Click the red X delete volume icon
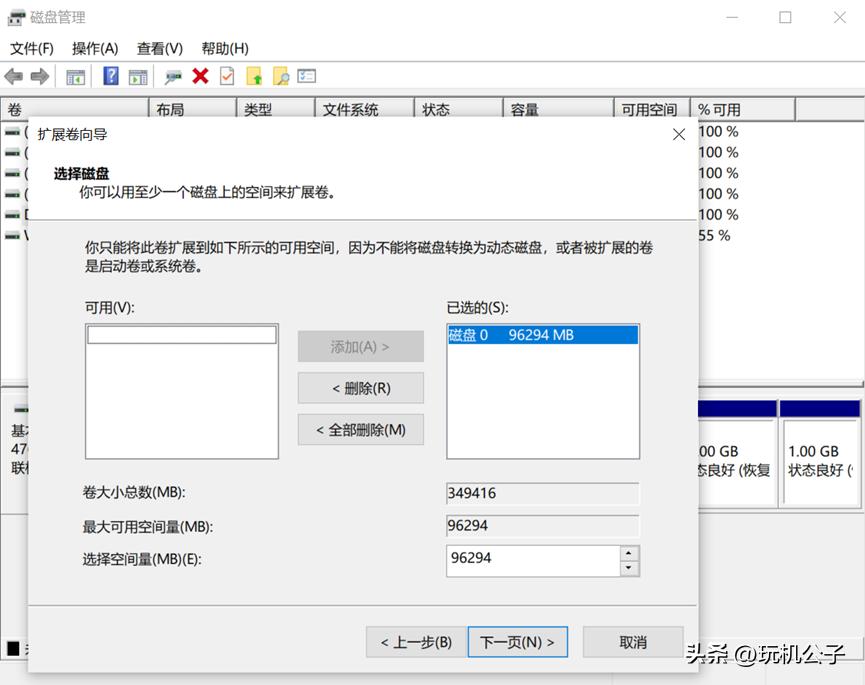Image resolution: width=865 pixels, height=685 pixels. pos(198,76)
